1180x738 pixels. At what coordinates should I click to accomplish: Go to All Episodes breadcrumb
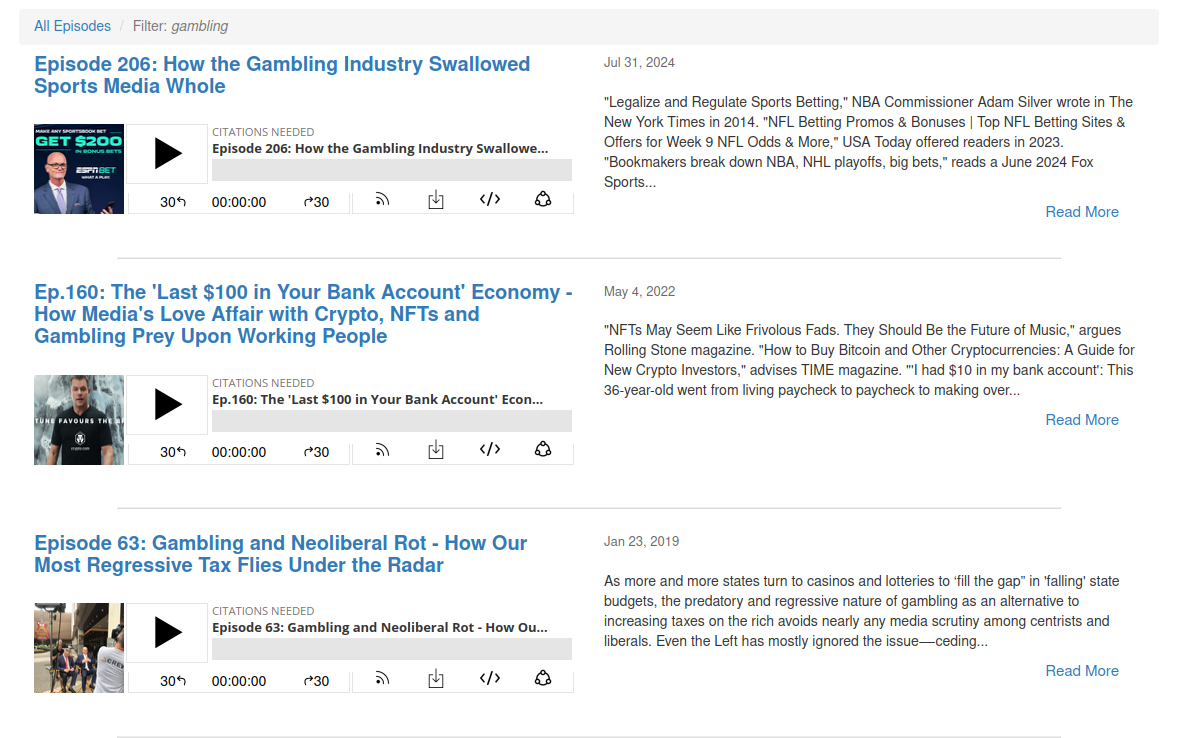(72, 26)
